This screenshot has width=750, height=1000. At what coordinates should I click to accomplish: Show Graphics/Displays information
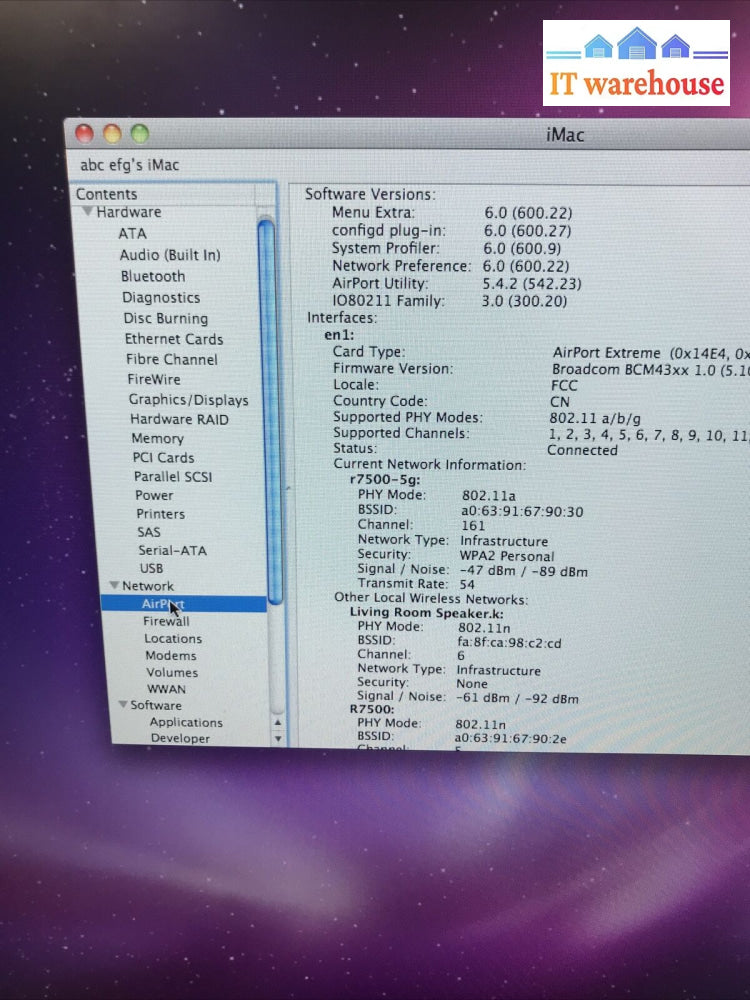click(x=188, y=399)
